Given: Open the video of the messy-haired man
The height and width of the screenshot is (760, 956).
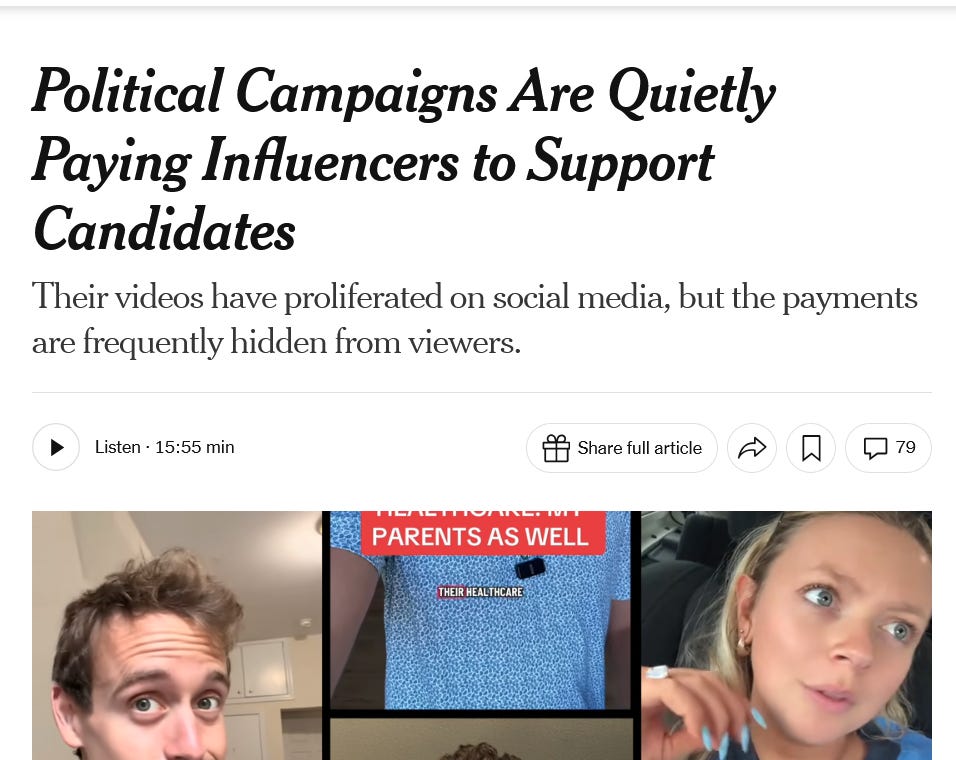Looking at the screenshot, I should click(x=177, y=635).
